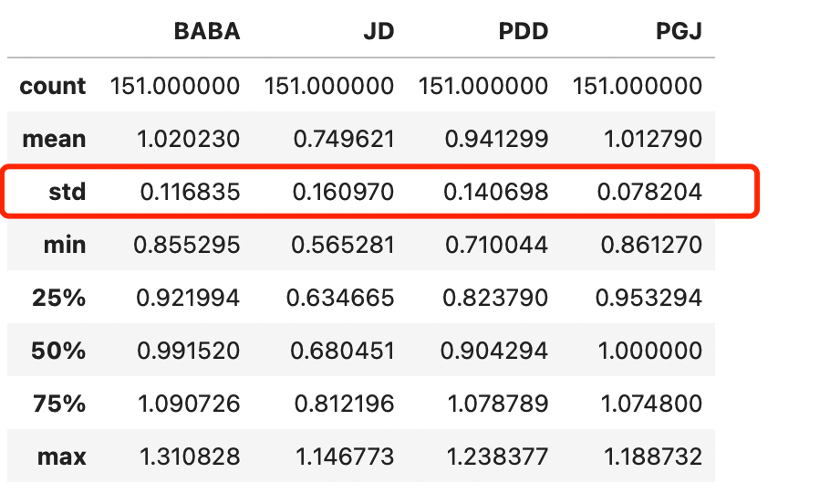Select the max row label
Screen dimensions: 830x504
pyautogui.click(x=61, y=457)
